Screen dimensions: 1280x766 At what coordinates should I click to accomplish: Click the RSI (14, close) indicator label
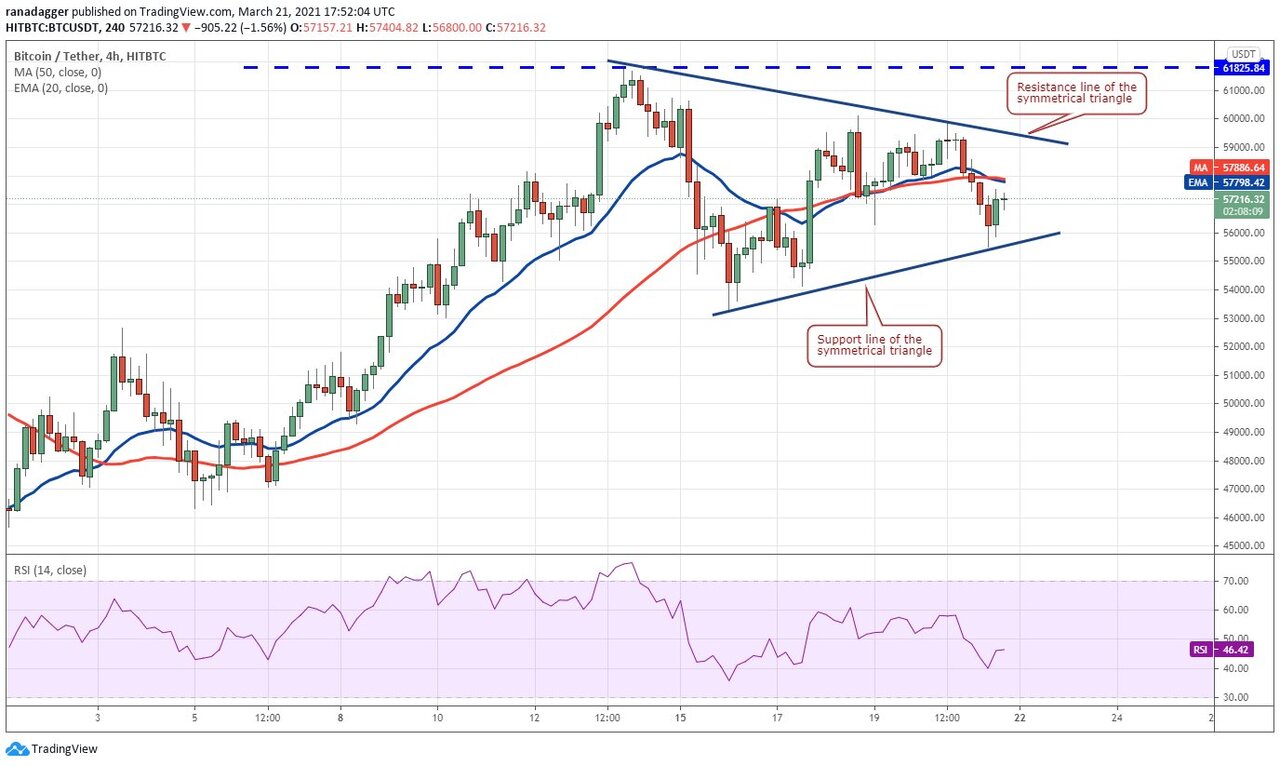coord(50,570)
